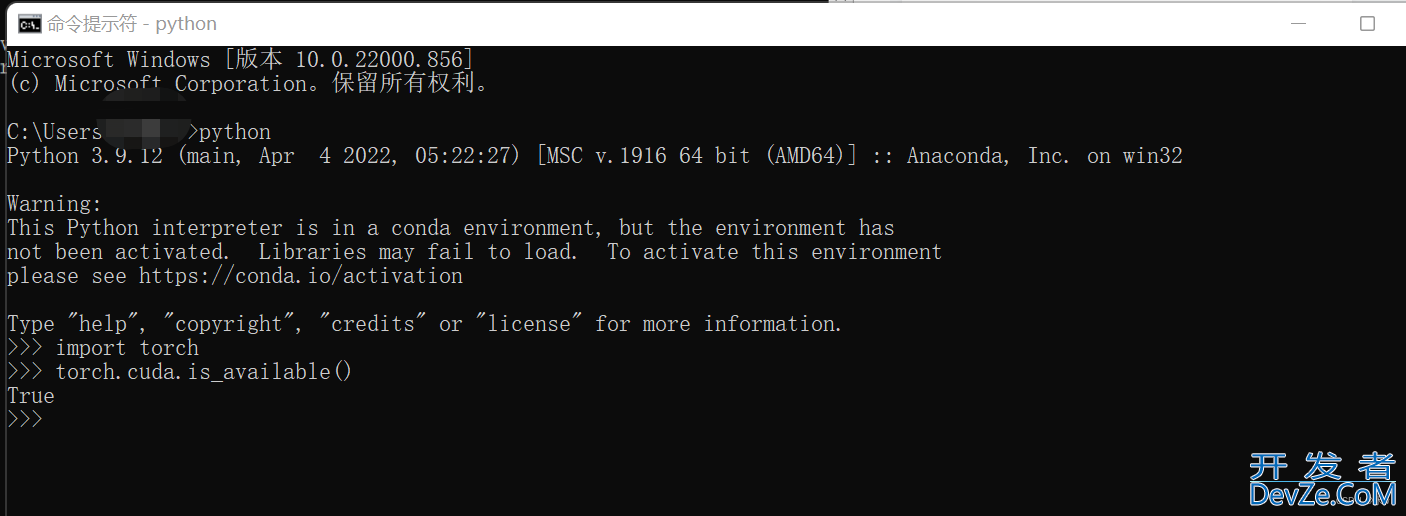Click the https://conda.io/activation URL text
This screenshot has height=516, width=1406.
coord(301,276)
